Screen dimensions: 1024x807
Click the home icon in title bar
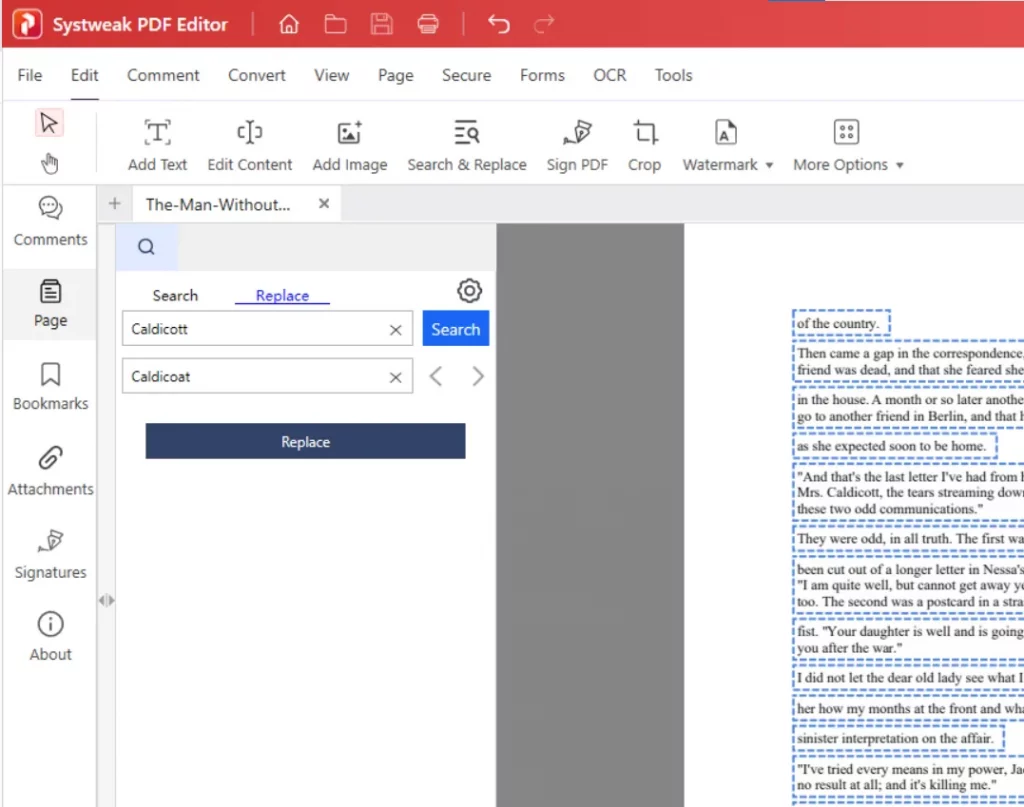tap(289, 25)
